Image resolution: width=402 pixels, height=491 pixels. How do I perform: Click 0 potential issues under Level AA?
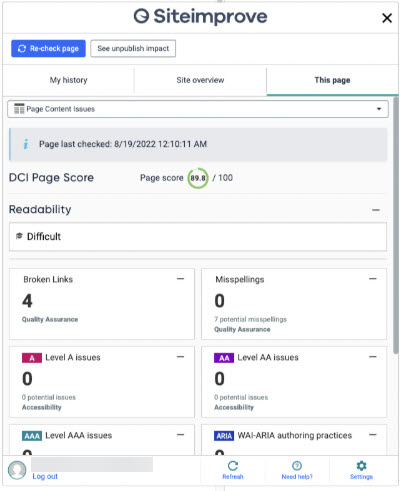(241, 397)
